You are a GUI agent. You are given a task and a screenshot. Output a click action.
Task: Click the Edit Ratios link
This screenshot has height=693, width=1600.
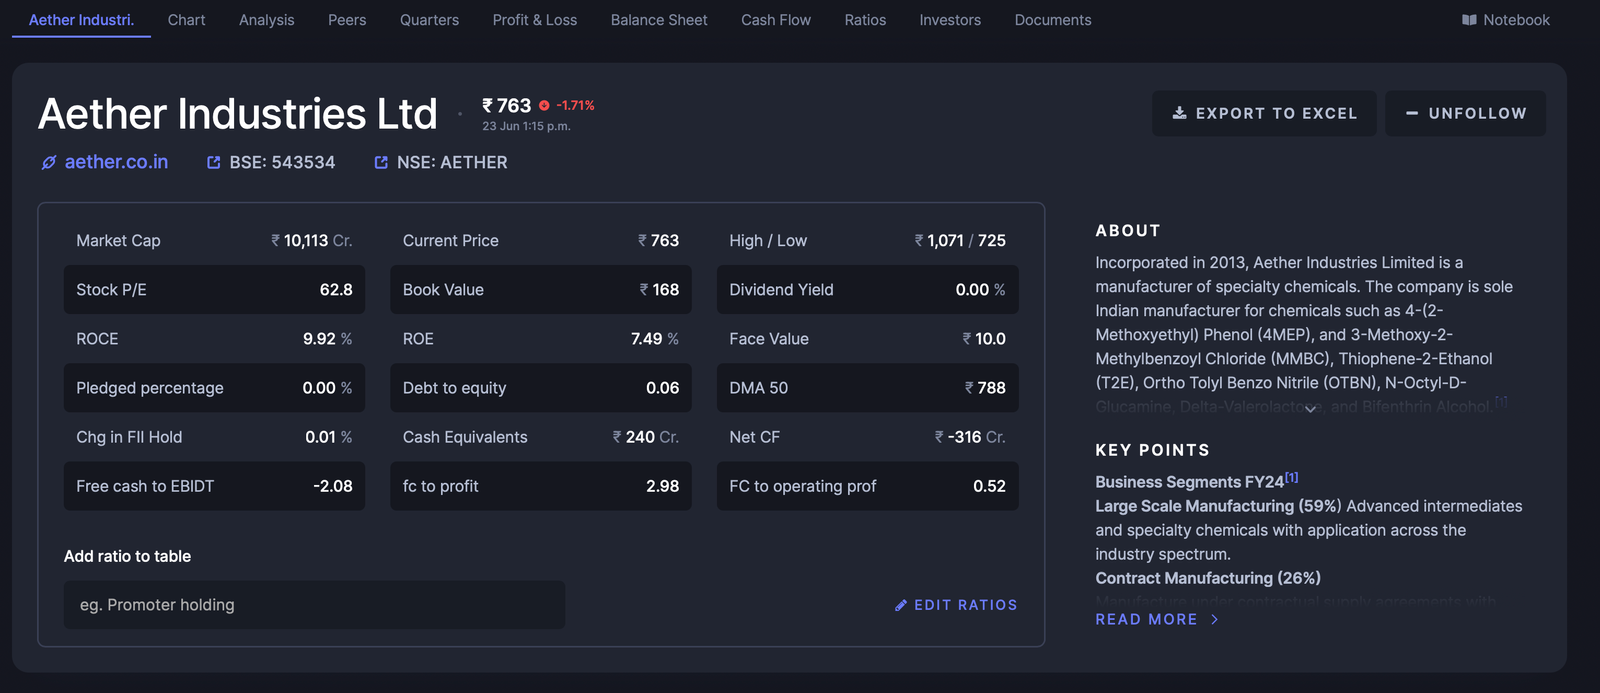click(956, 605)
